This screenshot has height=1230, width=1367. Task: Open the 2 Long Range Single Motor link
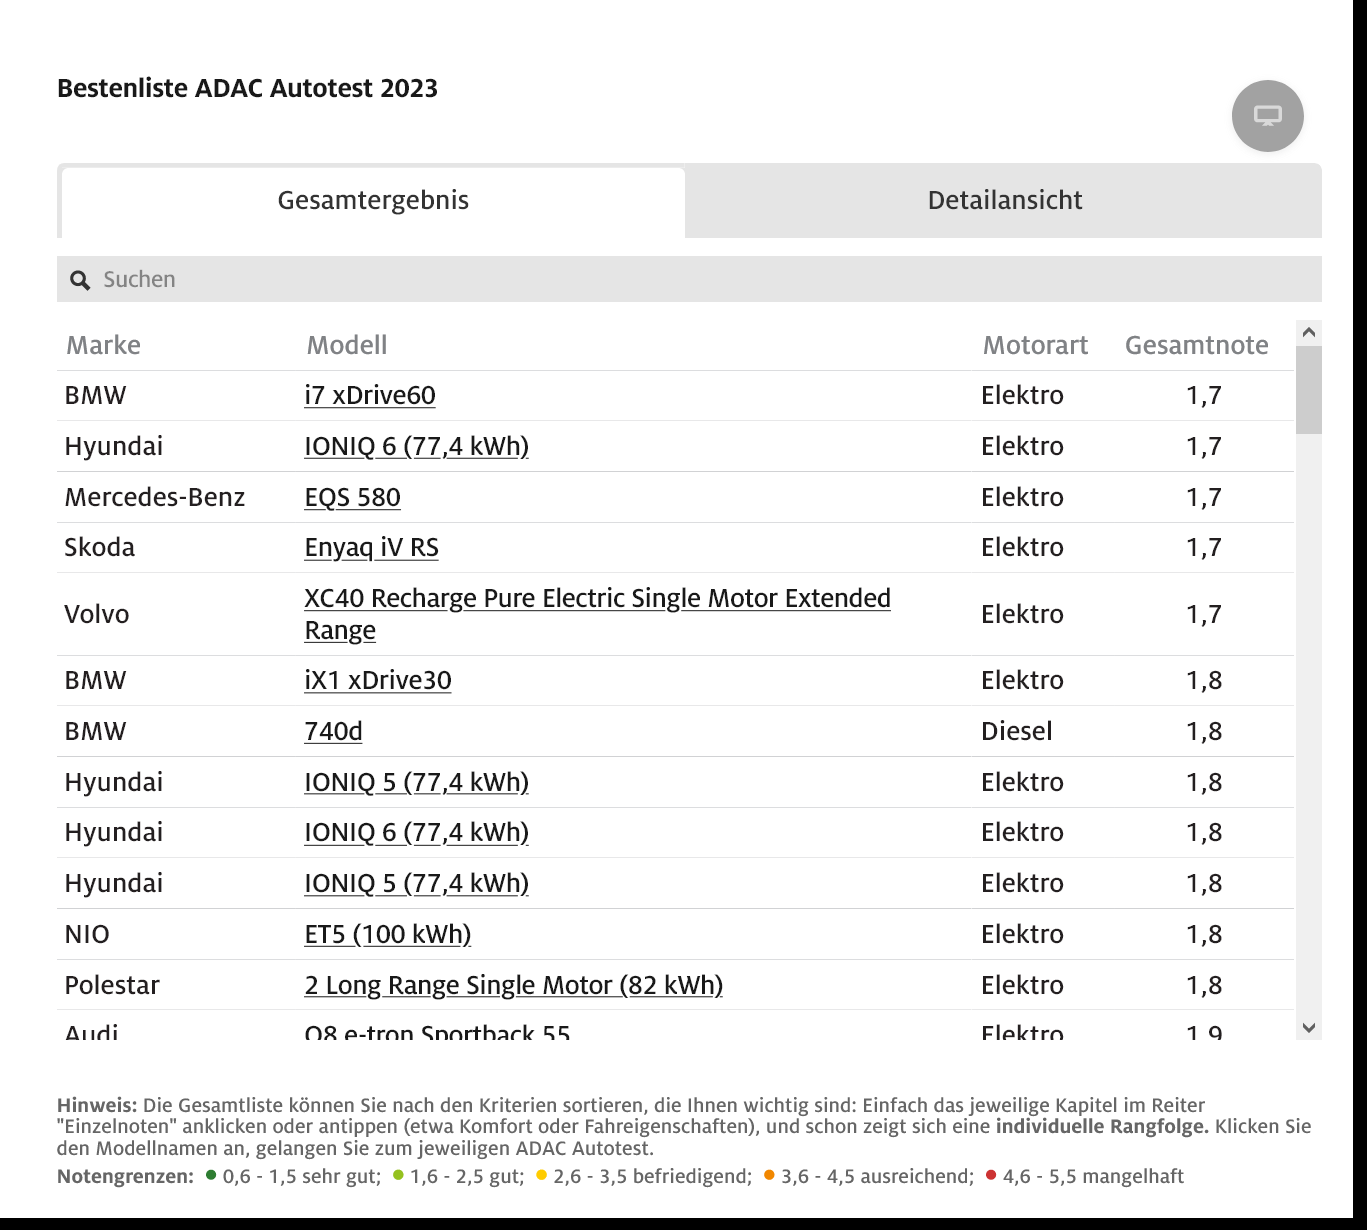(x=513, y=985)
